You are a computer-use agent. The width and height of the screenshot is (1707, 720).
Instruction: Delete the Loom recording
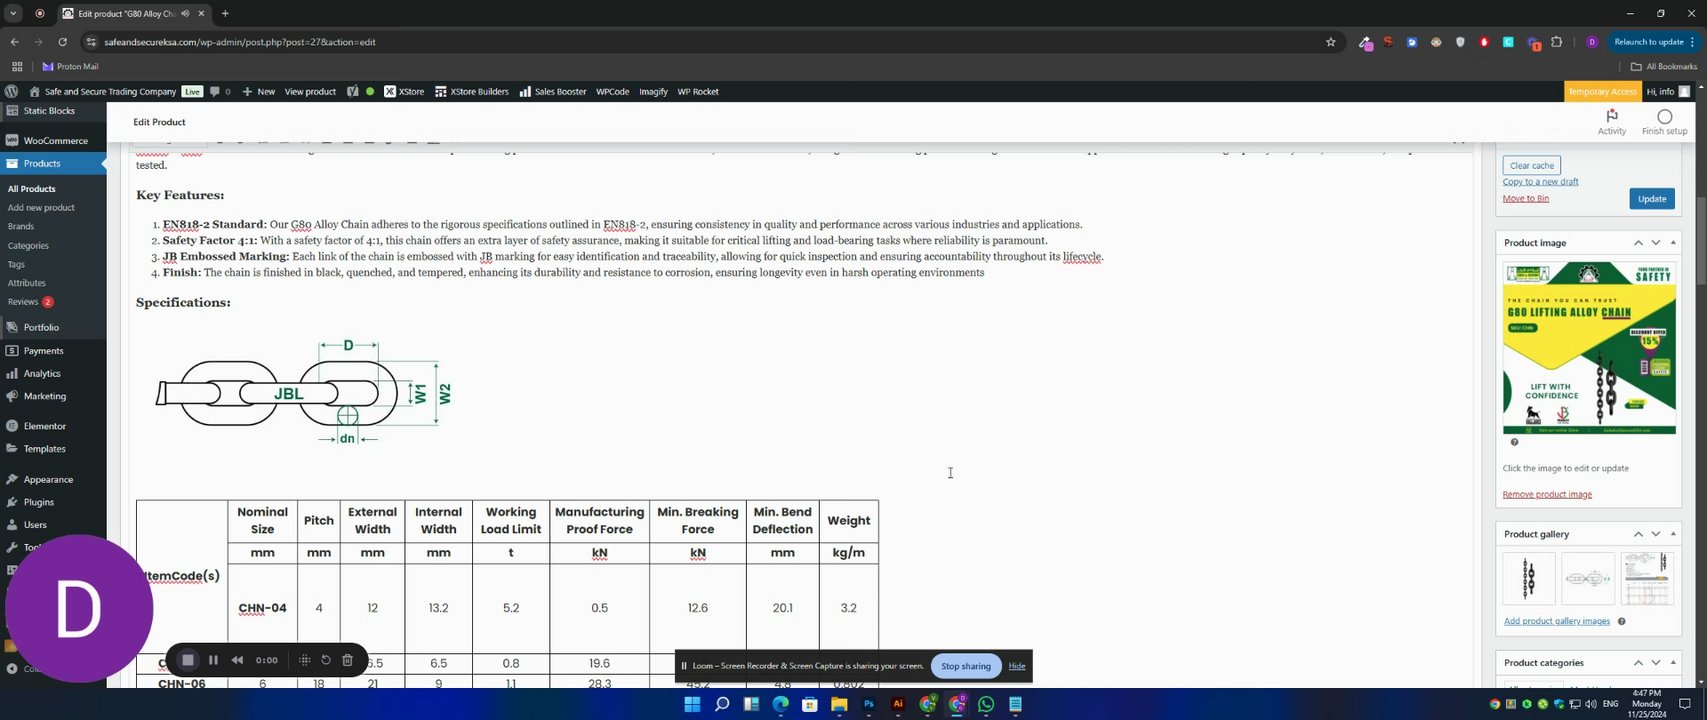347,660
